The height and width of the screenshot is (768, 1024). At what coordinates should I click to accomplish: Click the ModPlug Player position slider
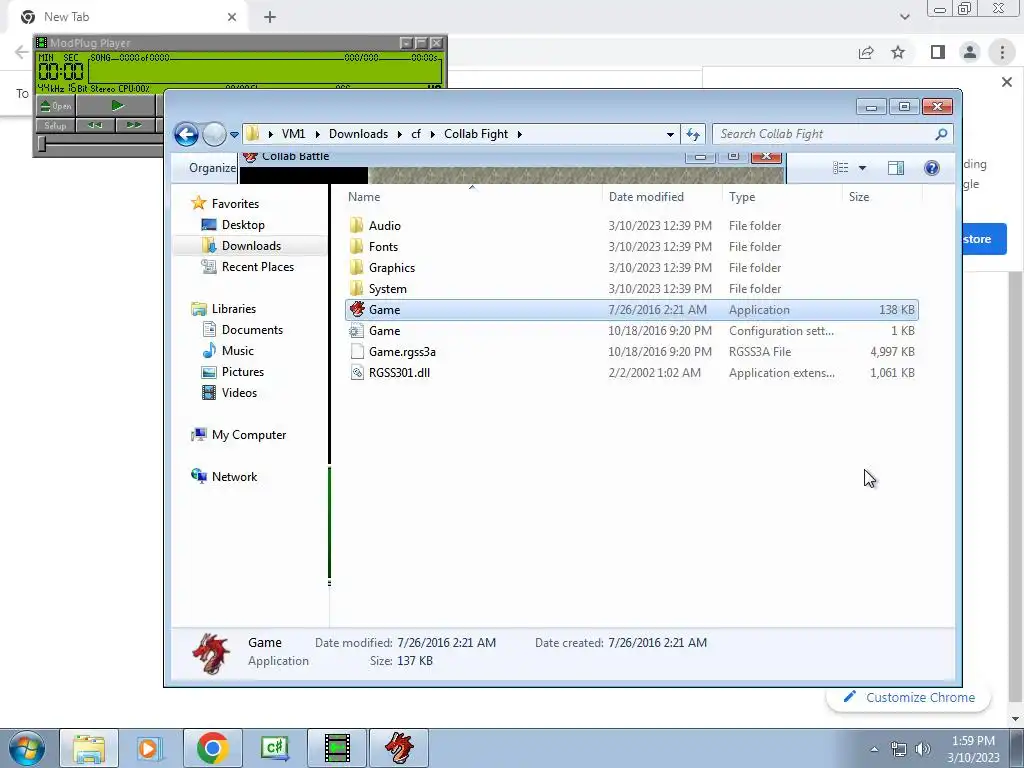coord(42,144)
